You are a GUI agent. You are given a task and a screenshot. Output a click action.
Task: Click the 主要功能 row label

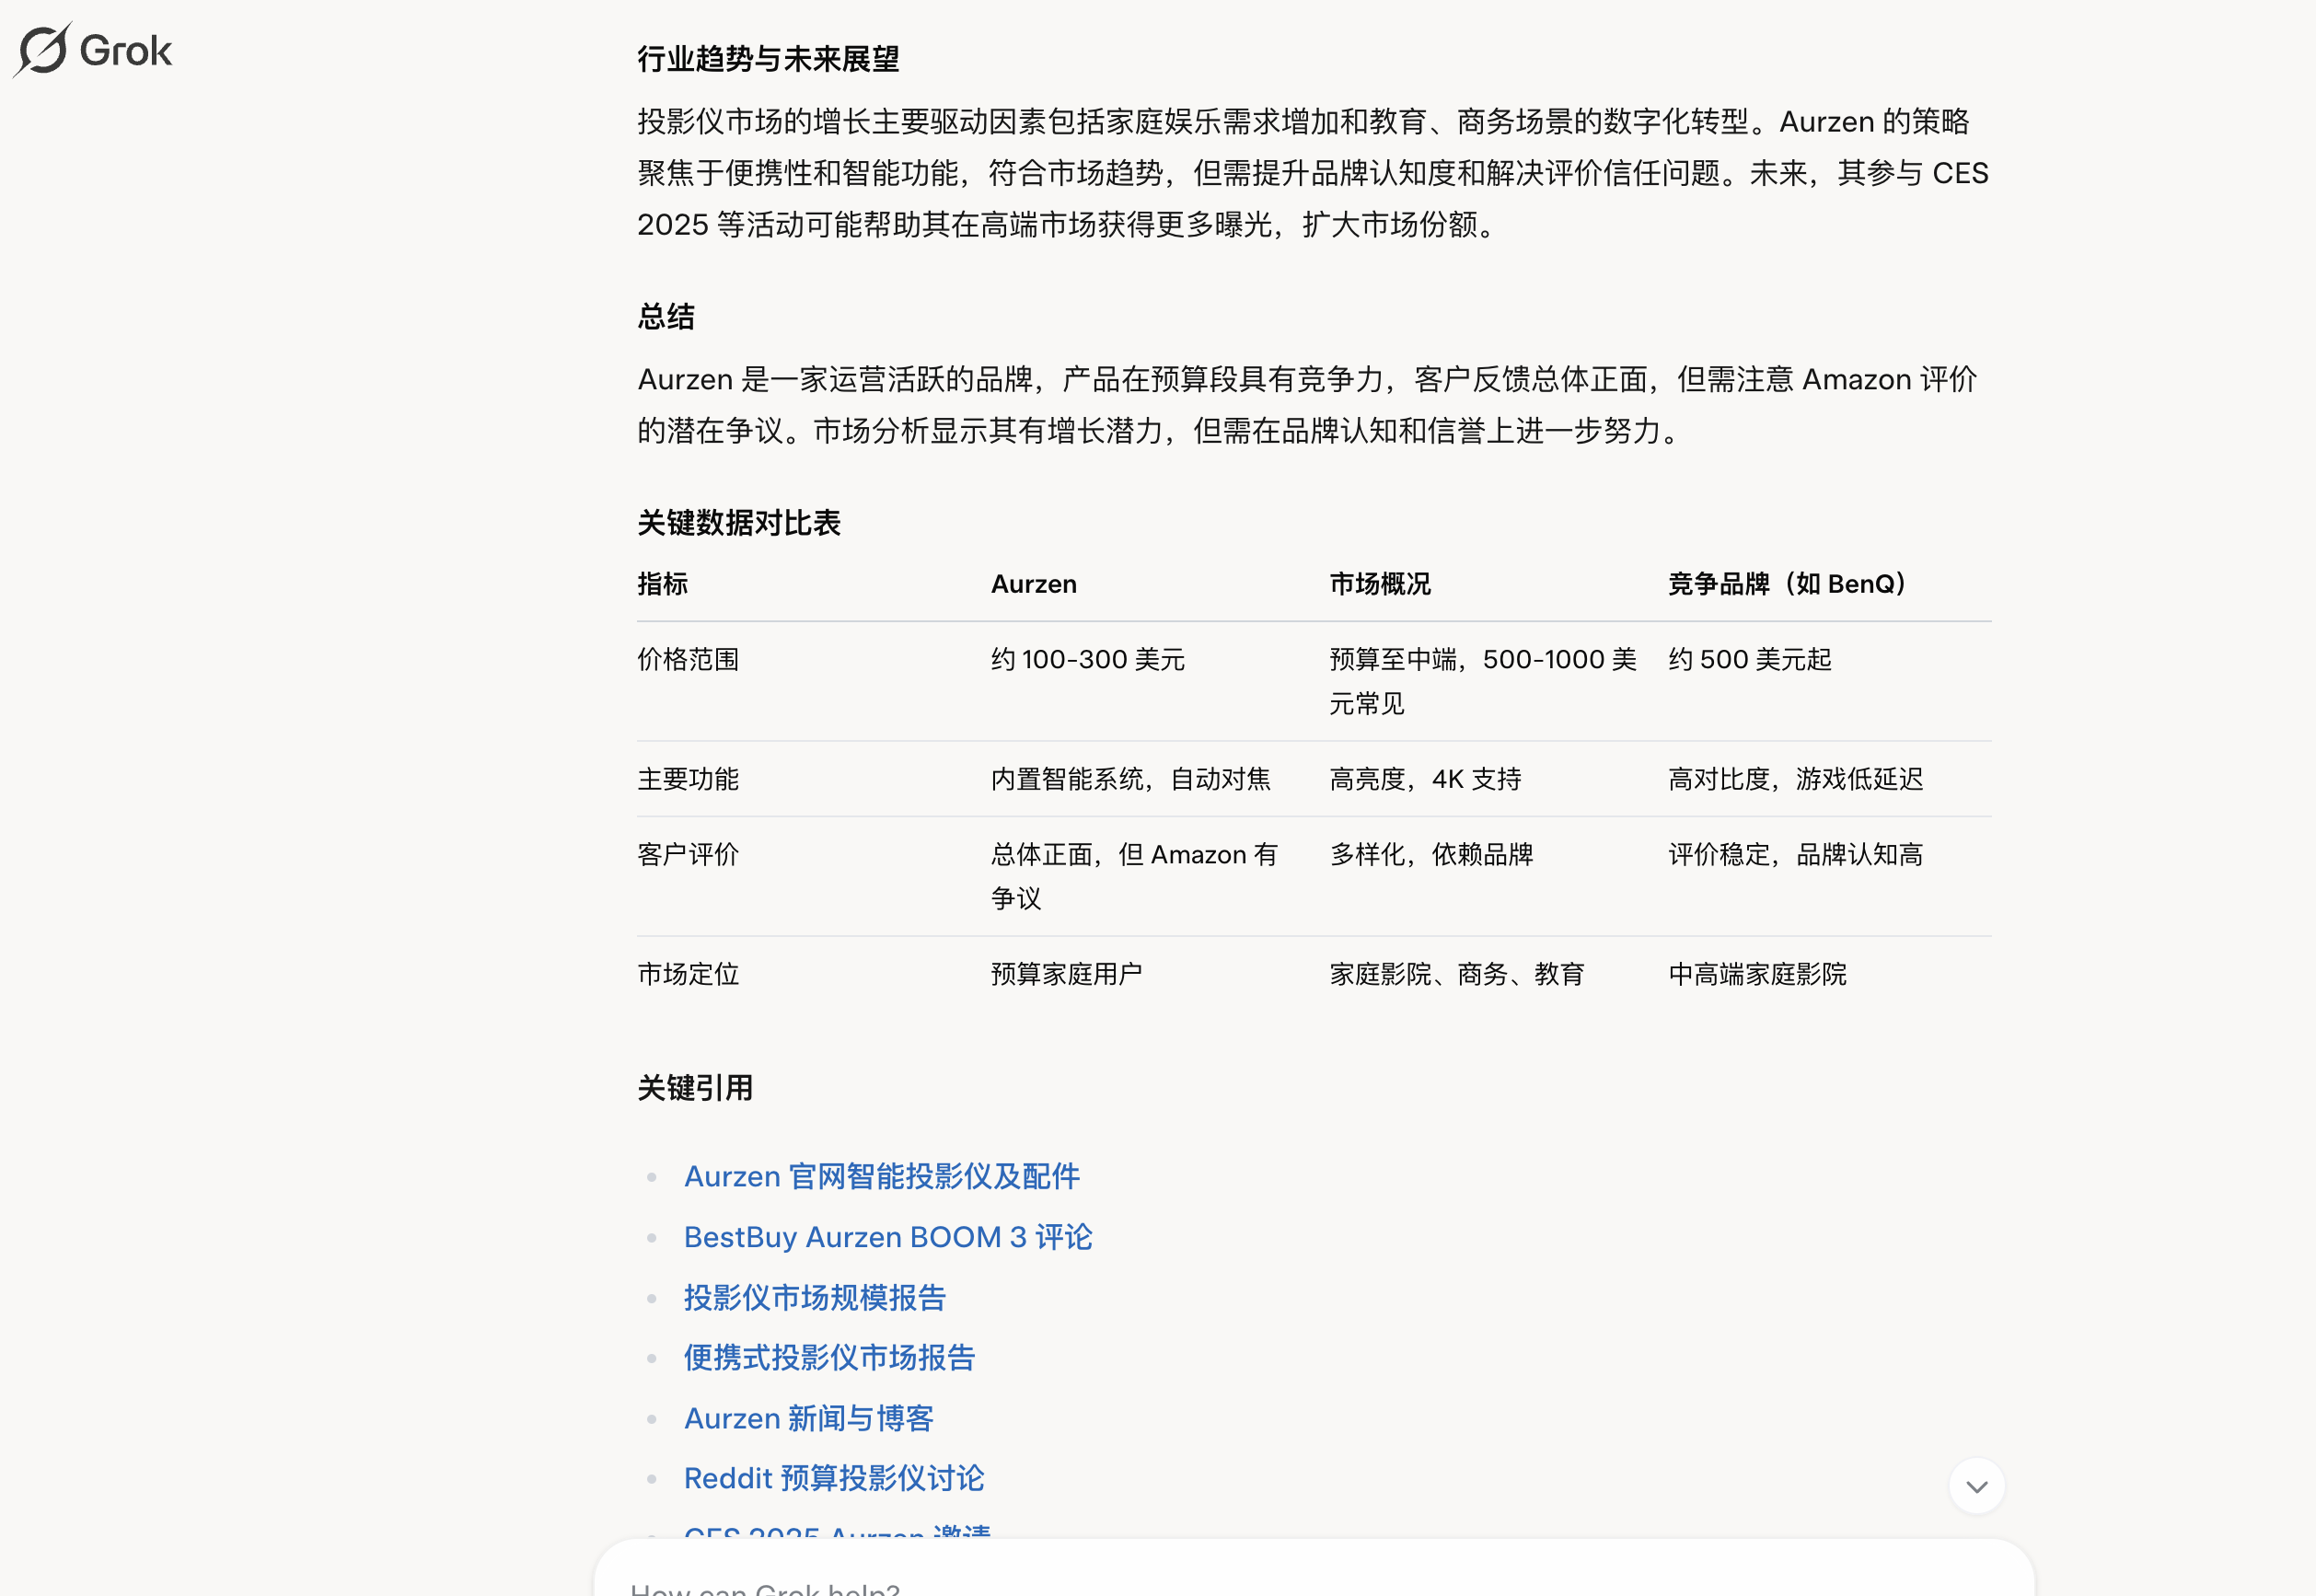pos(688,779)
